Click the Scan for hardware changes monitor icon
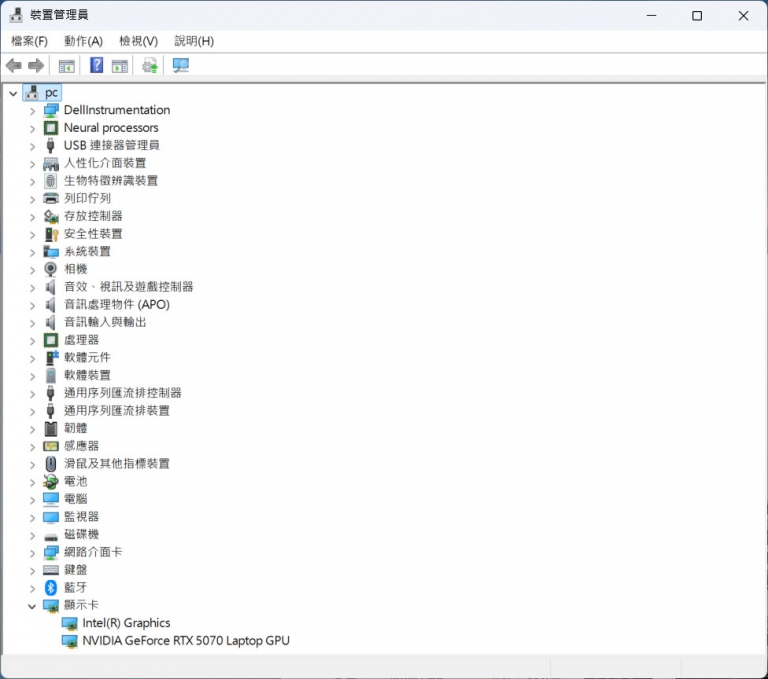 pos(180,66)
